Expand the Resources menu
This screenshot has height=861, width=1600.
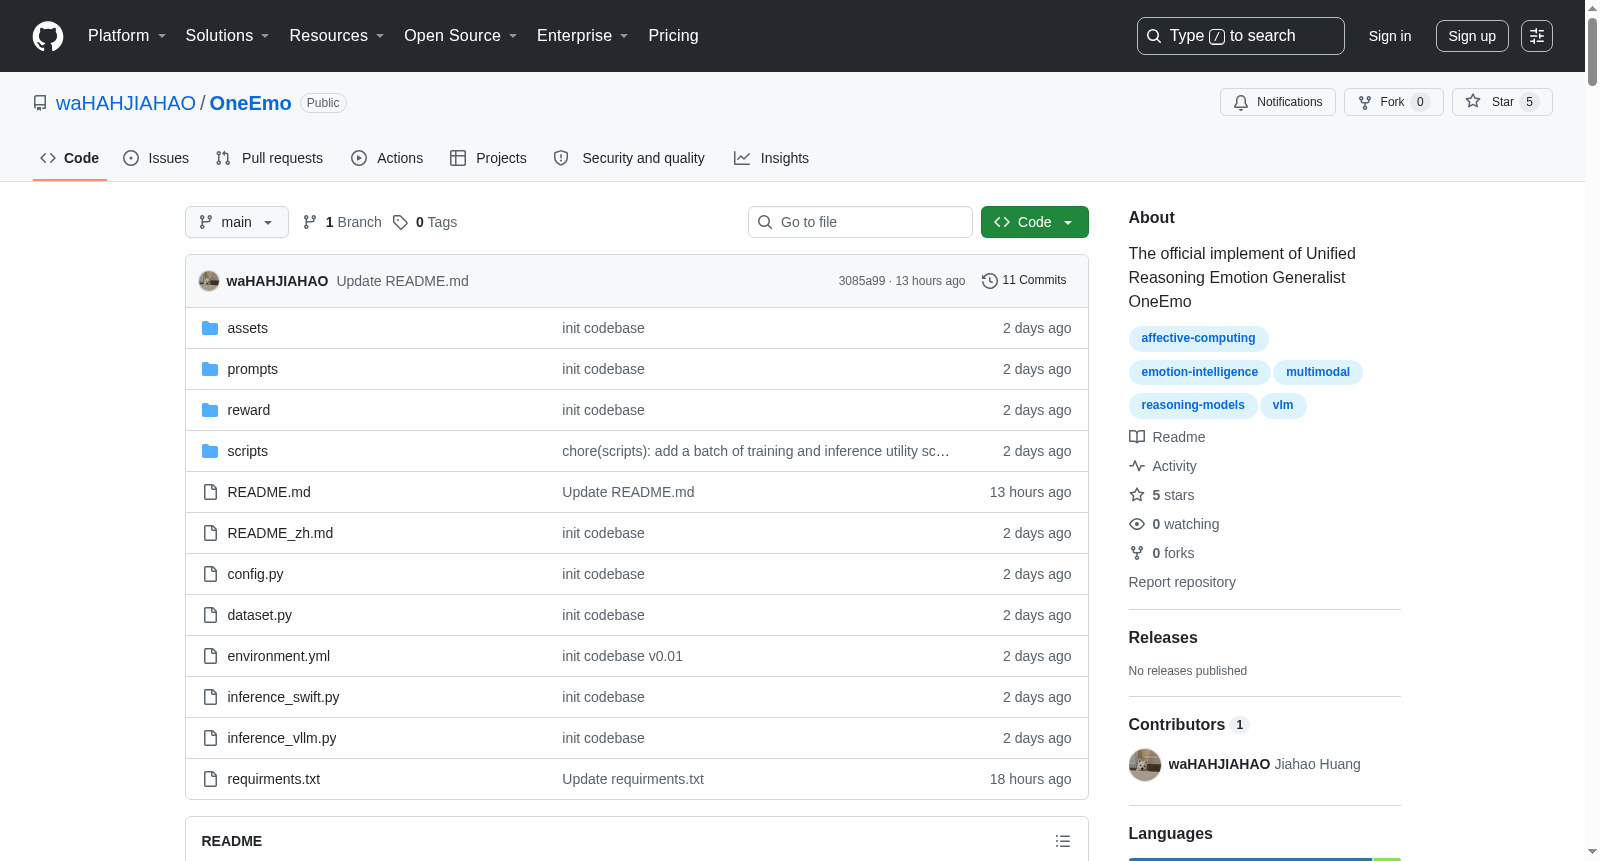[337, 36]
